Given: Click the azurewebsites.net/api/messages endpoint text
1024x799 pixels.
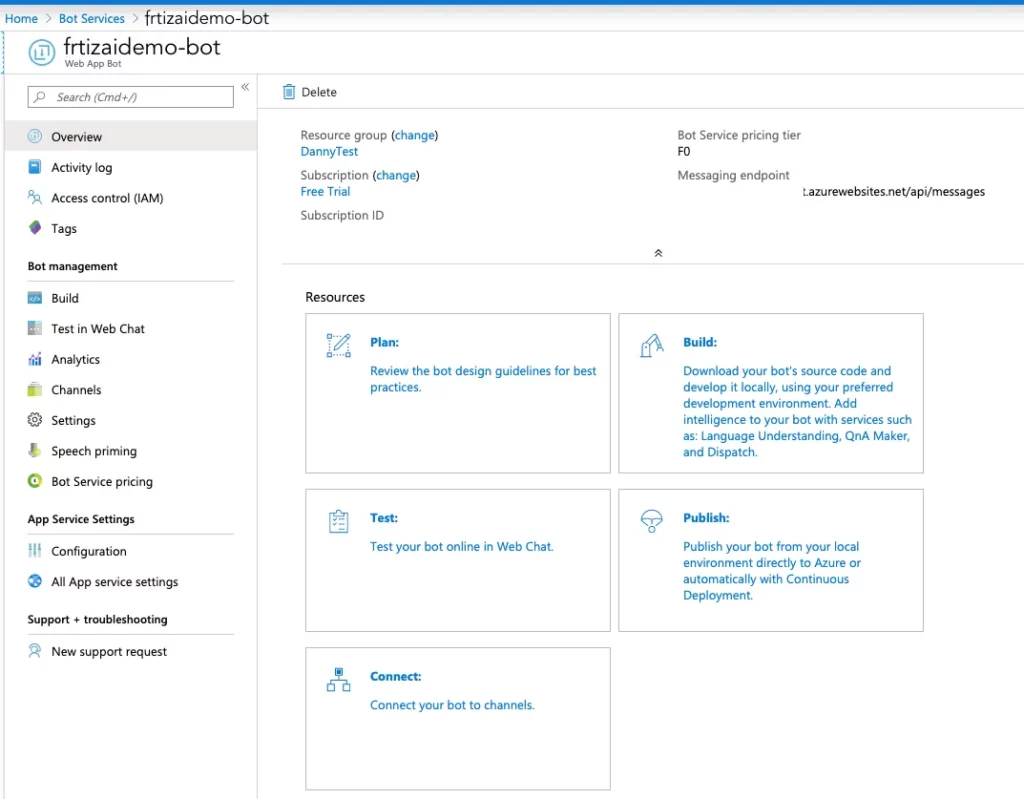Looking at the screenshot, I should (x=893, y=191).
